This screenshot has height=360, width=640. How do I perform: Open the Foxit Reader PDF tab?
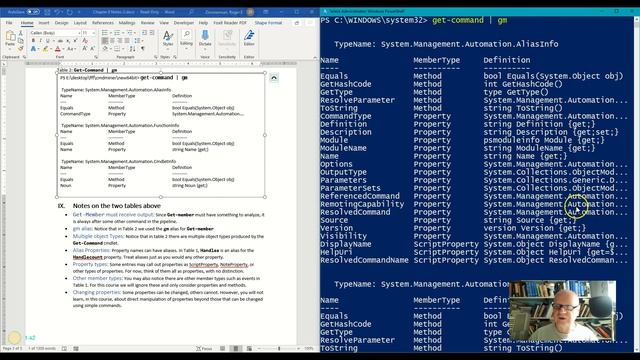(x=230, y=23)
